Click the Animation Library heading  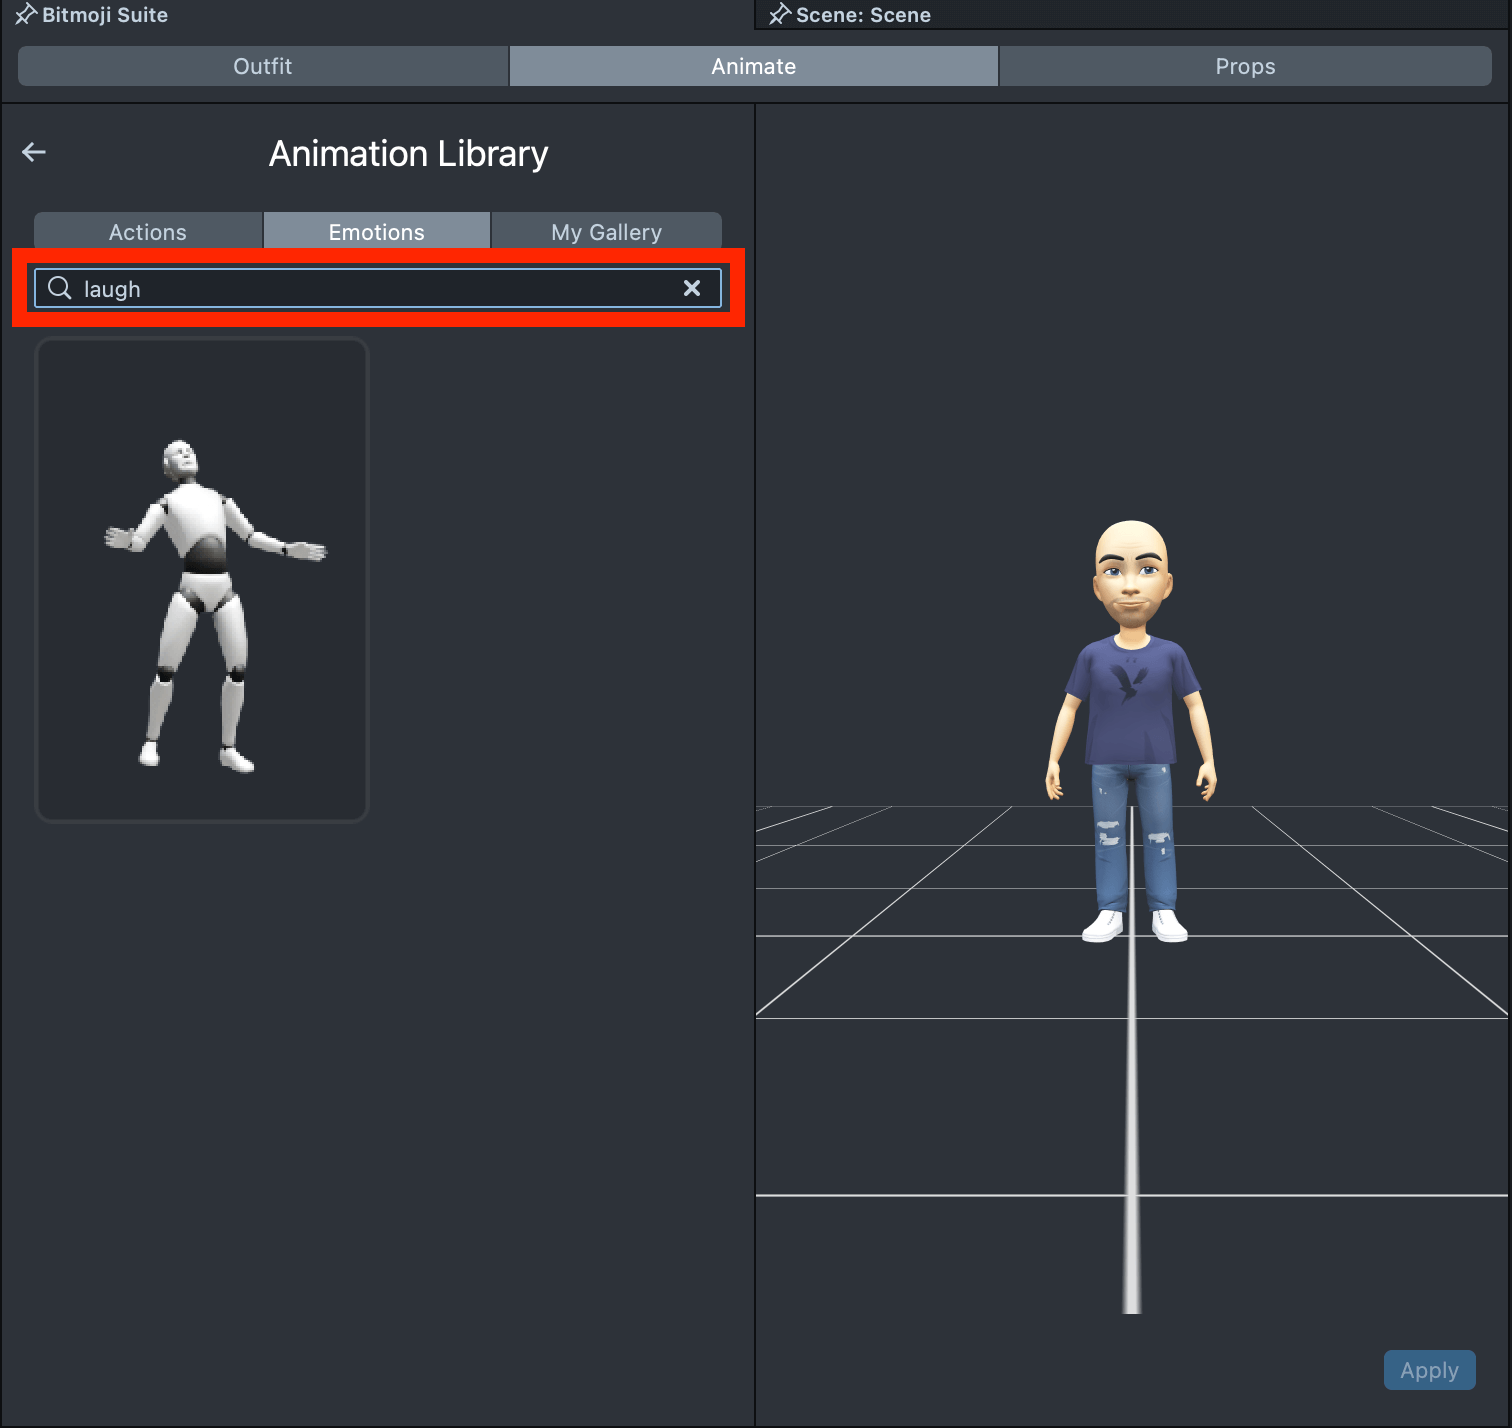pos(408,154)
